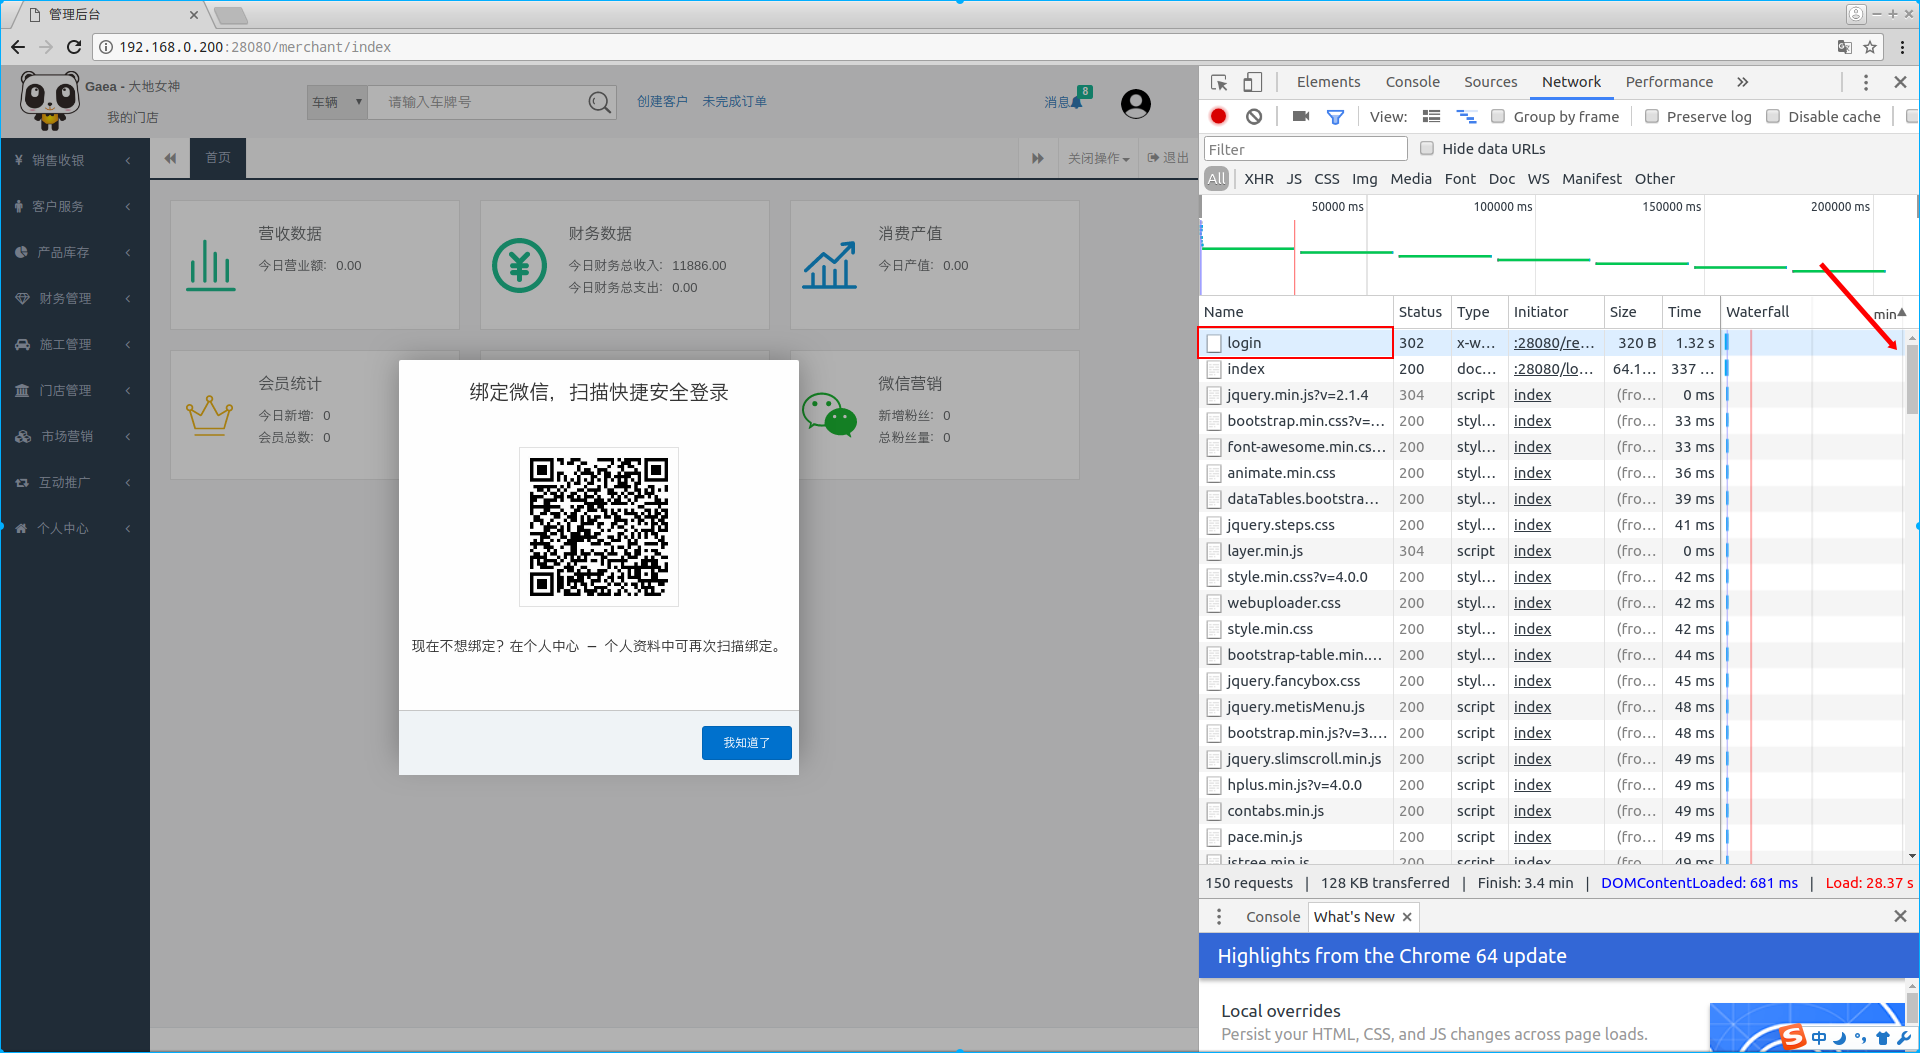The height and width of the screenshot is (1053, 1920).
Task: Click 退出 logout link
Action: 1168,158
